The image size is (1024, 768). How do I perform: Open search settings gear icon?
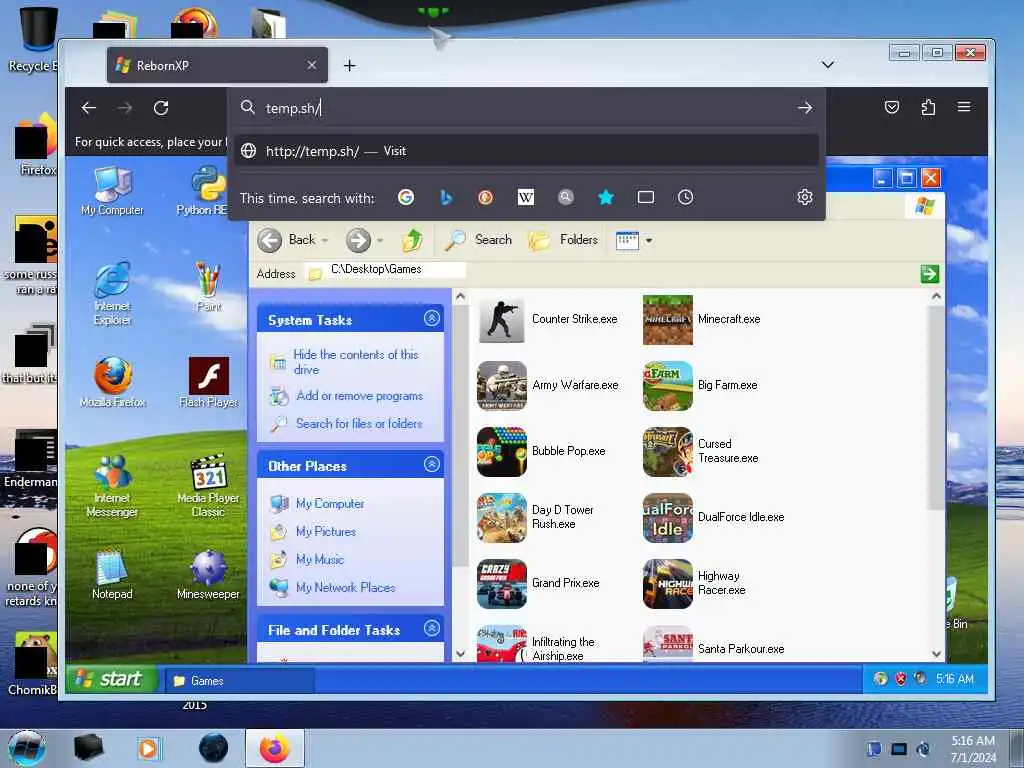pyautogui.click(x=805, y=197)
